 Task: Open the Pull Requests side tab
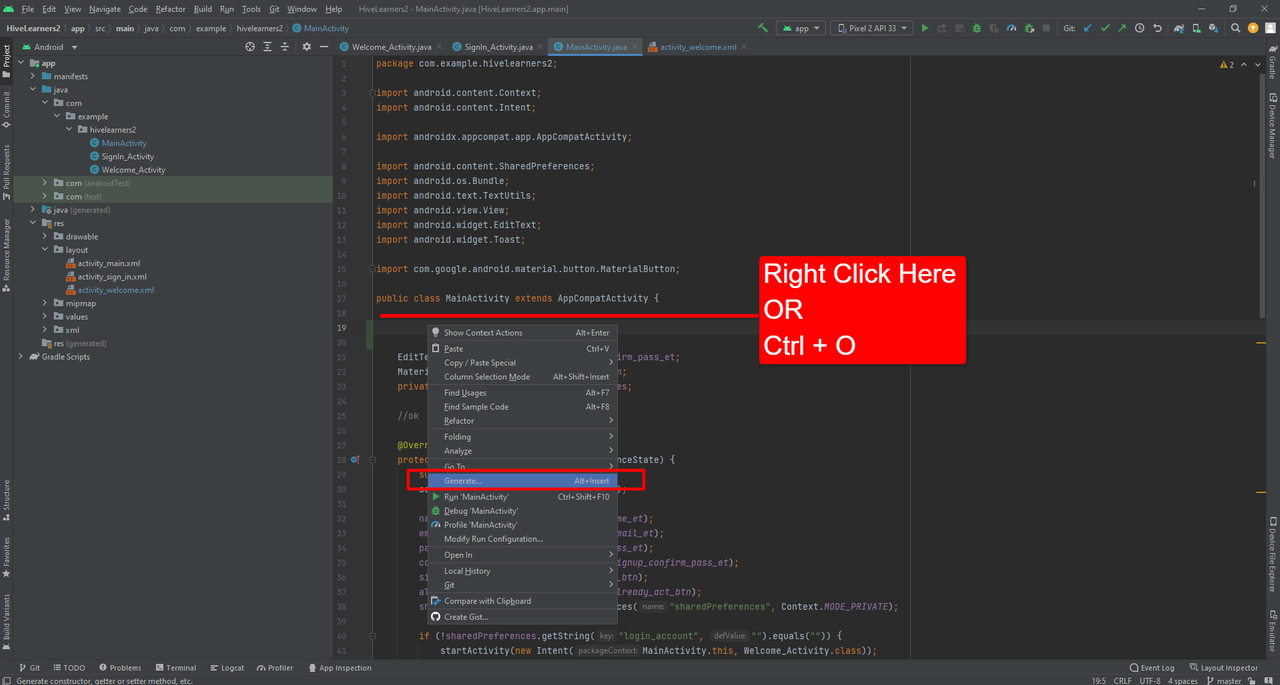click(6, 172)
